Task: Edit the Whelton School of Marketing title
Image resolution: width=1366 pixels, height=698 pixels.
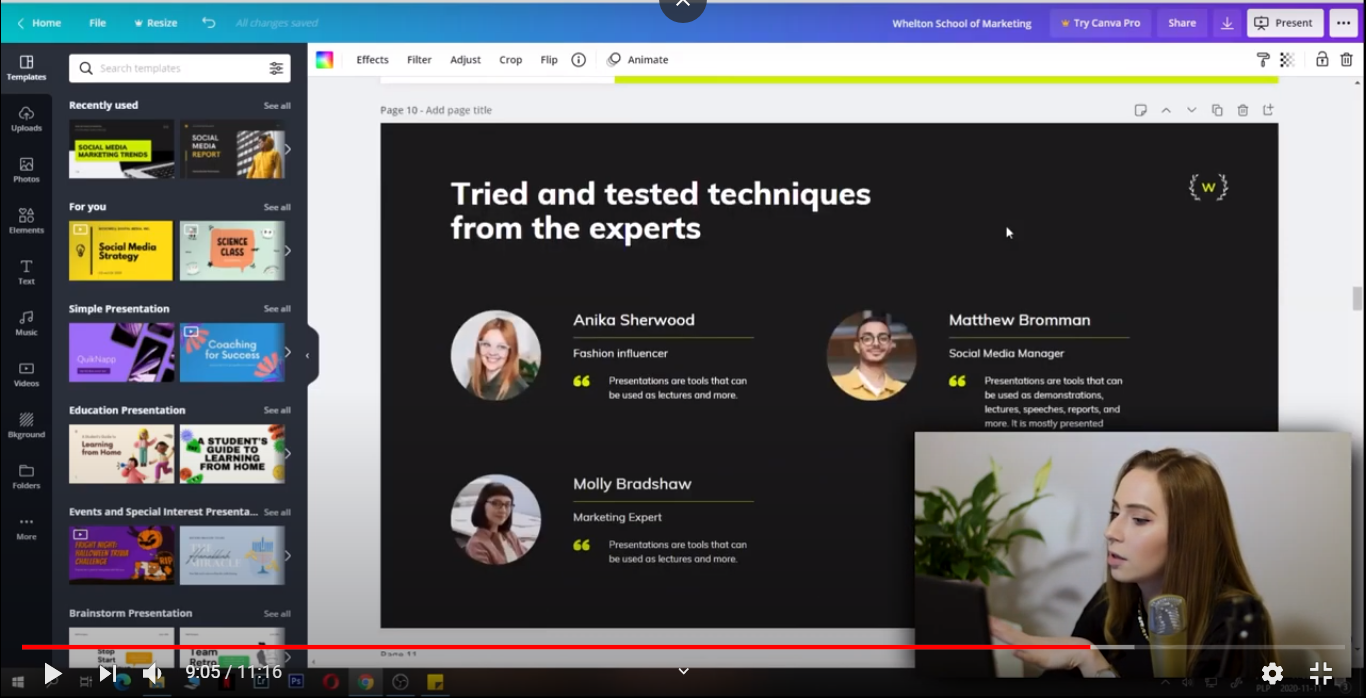Action: pos(962,23)
